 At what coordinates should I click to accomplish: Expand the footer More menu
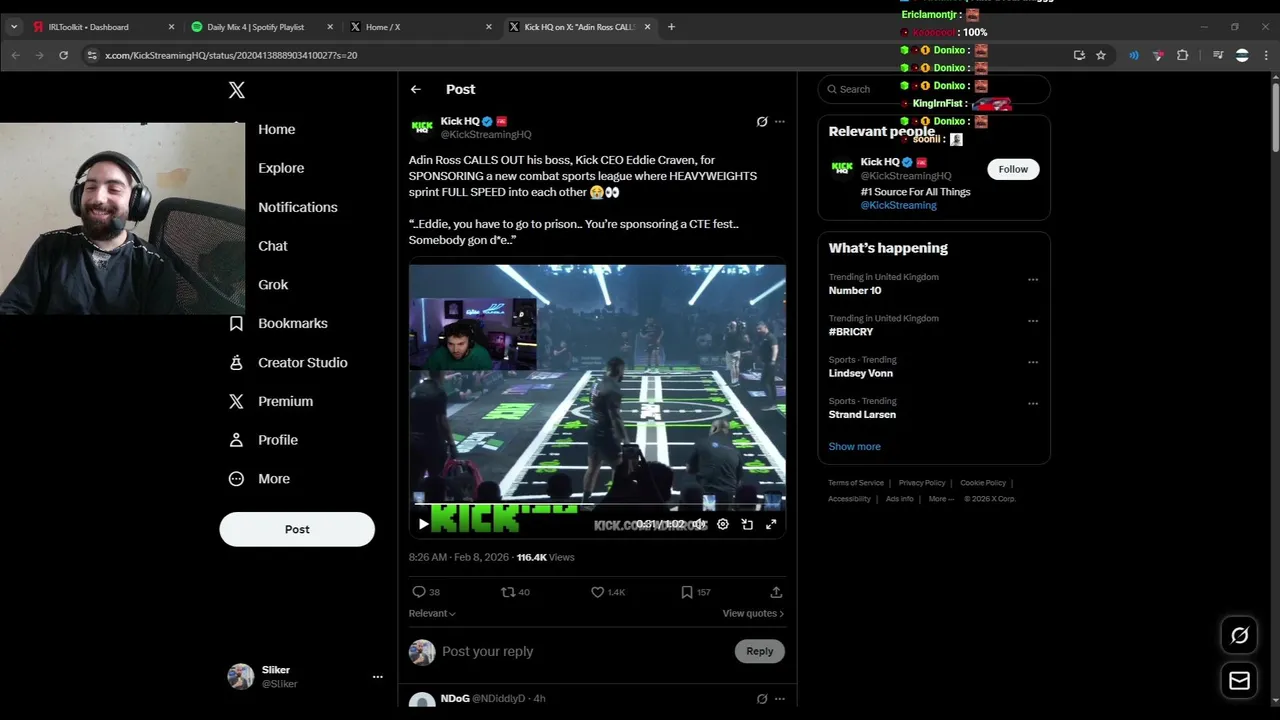click(x=941, y=499)
